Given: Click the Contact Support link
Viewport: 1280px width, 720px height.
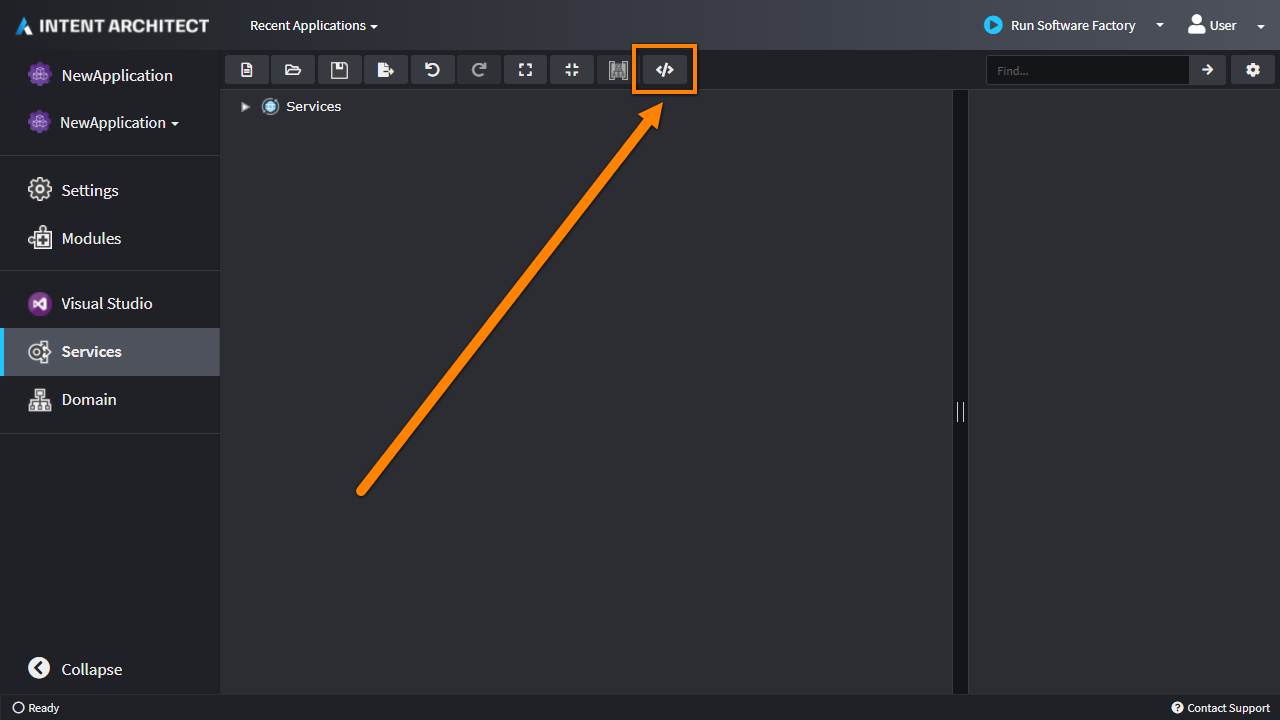Looking at the screenshot, I should pyautogui.click(x=1220, y=708).
